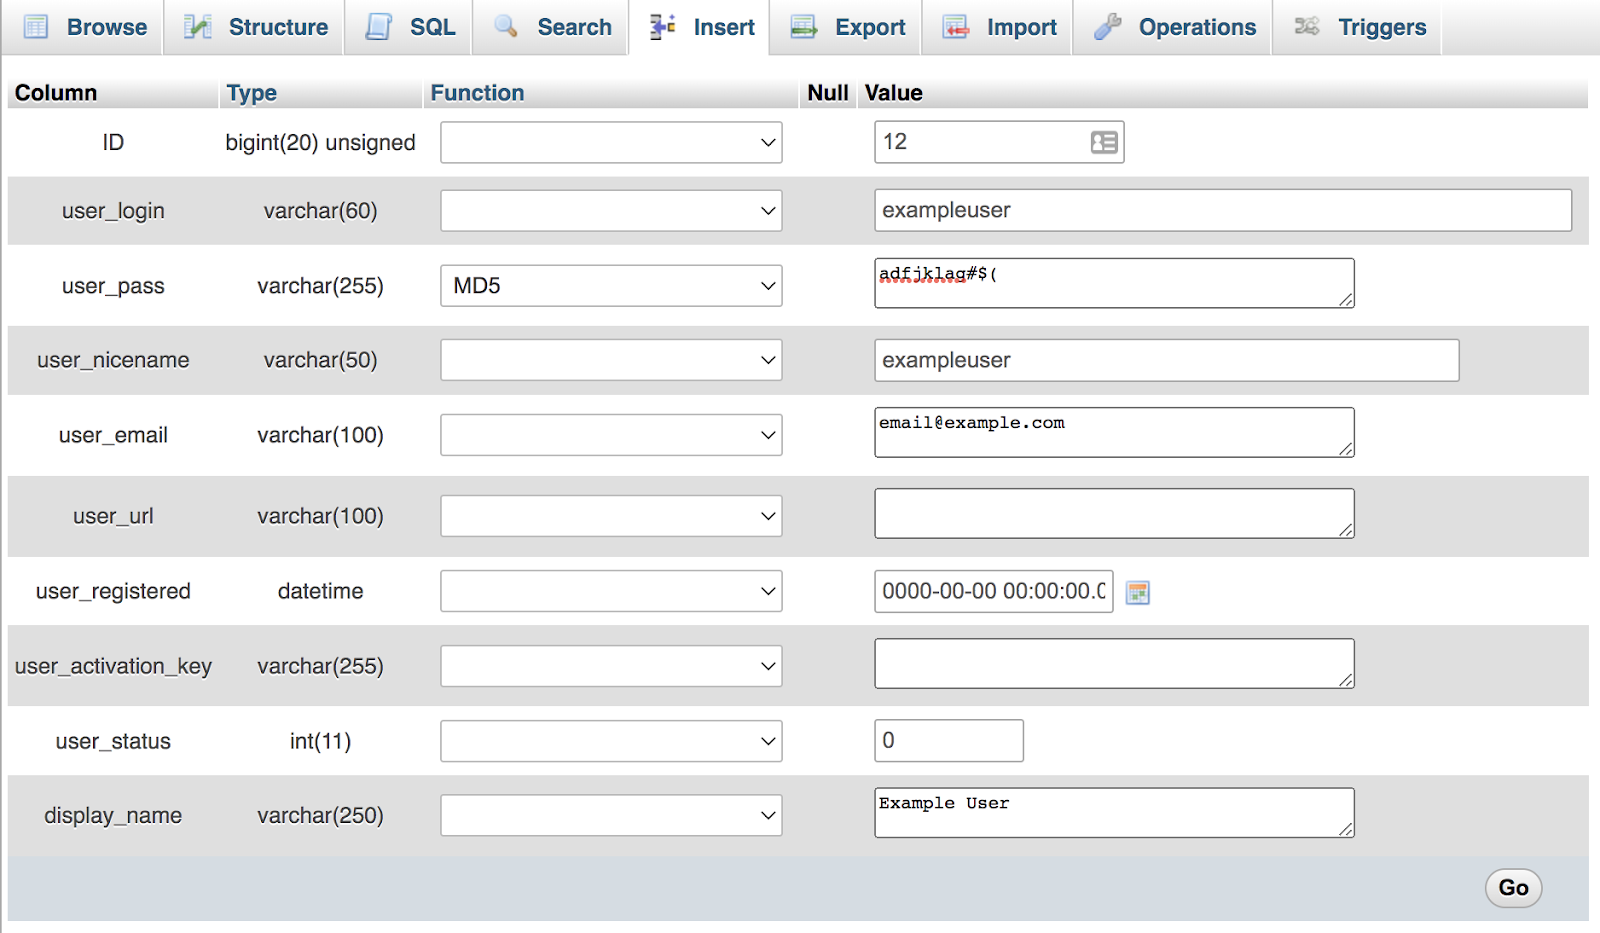The image size is (1600, 933).
Task: Click the Import tab icon
Action: 954,27
